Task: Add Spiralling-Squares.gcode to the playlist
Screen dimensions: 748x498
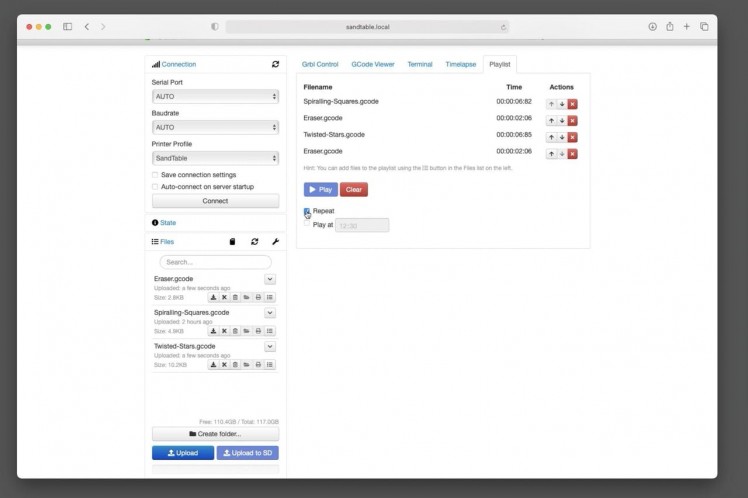Action: pyautogui.click(x=270, y=331)
